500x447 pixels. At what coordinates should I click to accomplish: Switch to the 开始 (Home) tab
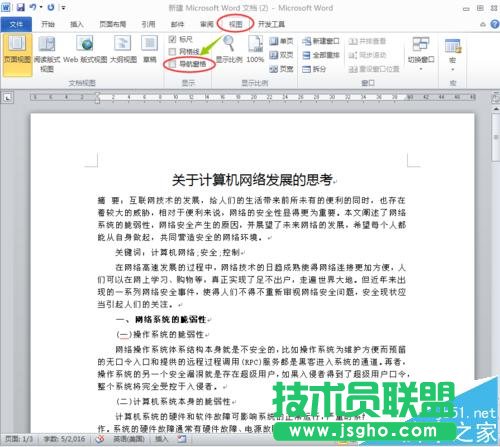coord(48,24)
